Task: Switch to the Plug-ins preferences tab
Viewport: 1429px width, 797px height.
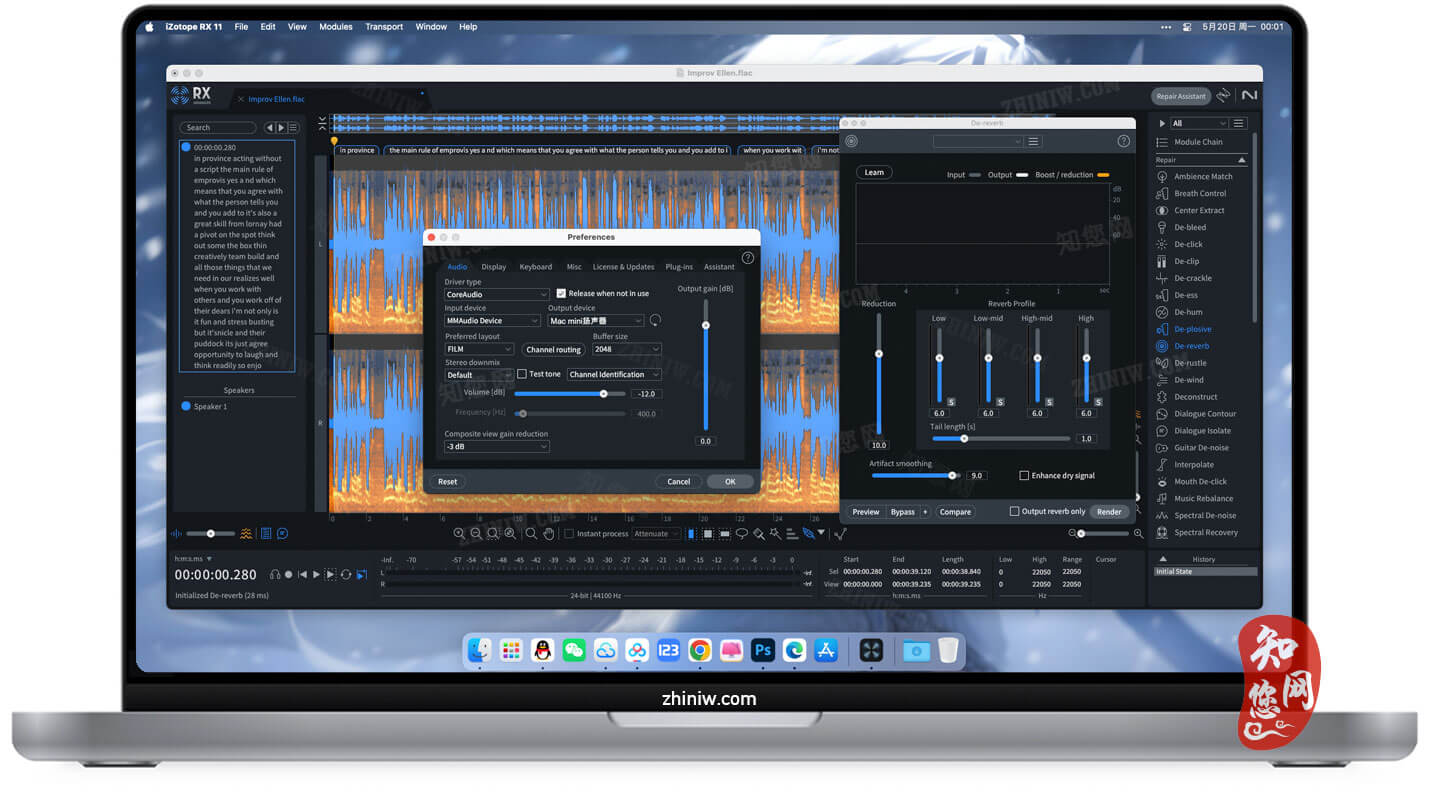Action: (679, 267)
